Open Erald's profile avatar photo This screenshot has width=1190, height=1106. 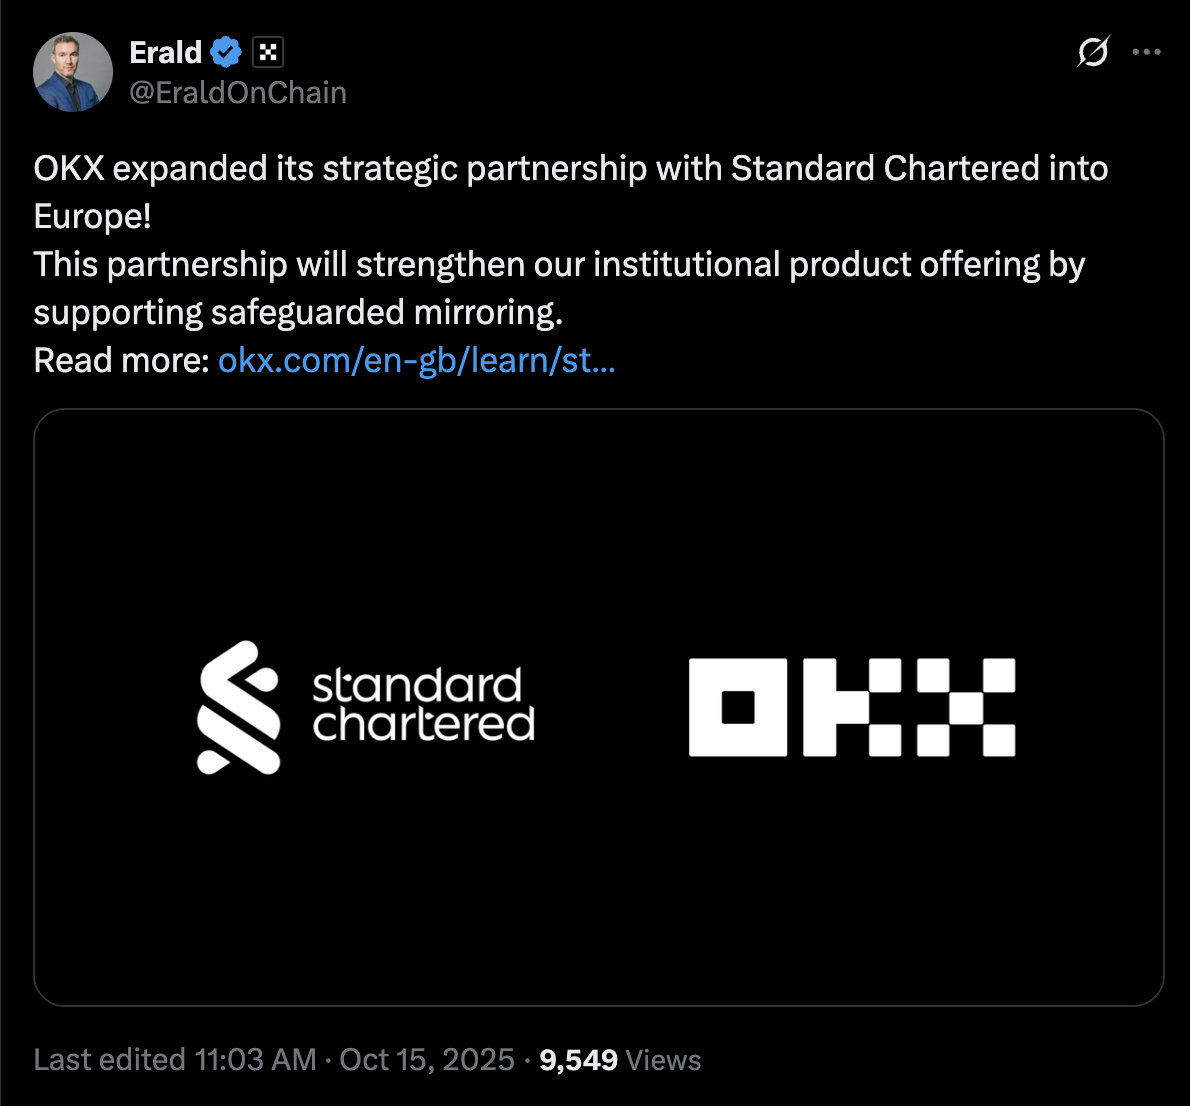[x=72, y=72]
